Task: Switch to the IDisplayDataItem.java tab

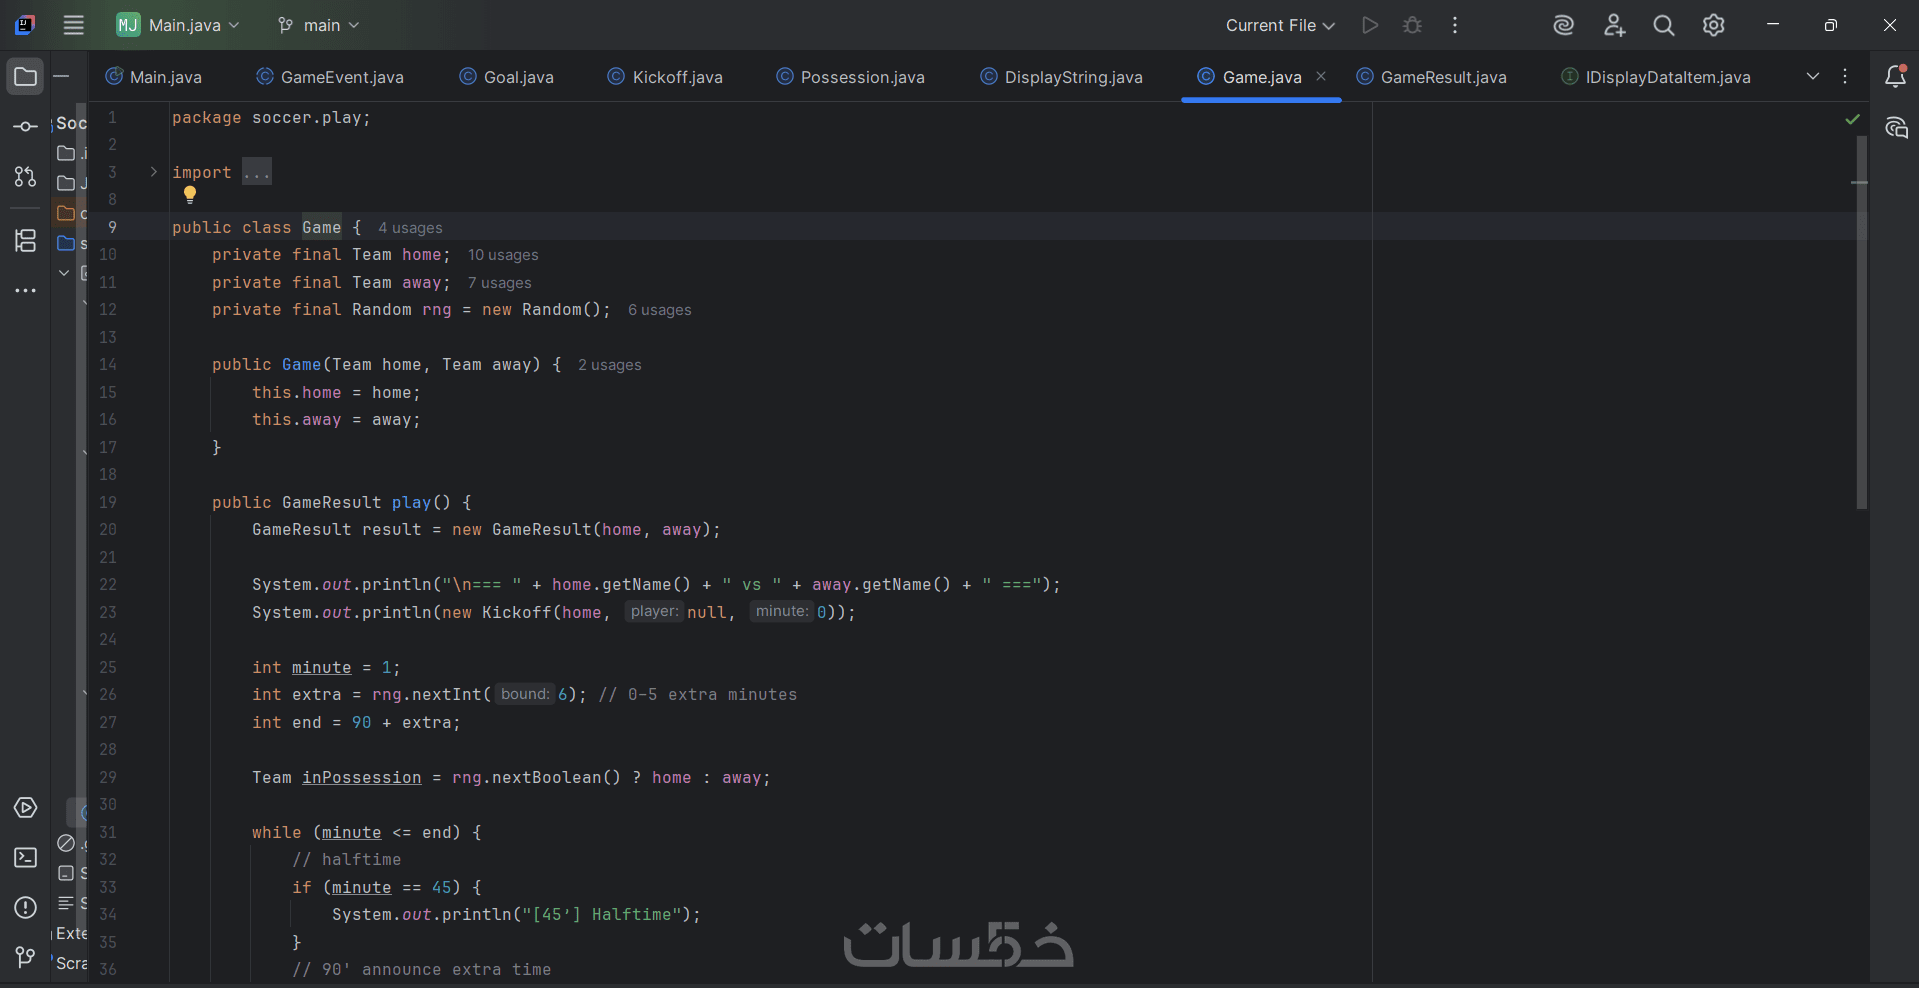Action: (1656, 77)
